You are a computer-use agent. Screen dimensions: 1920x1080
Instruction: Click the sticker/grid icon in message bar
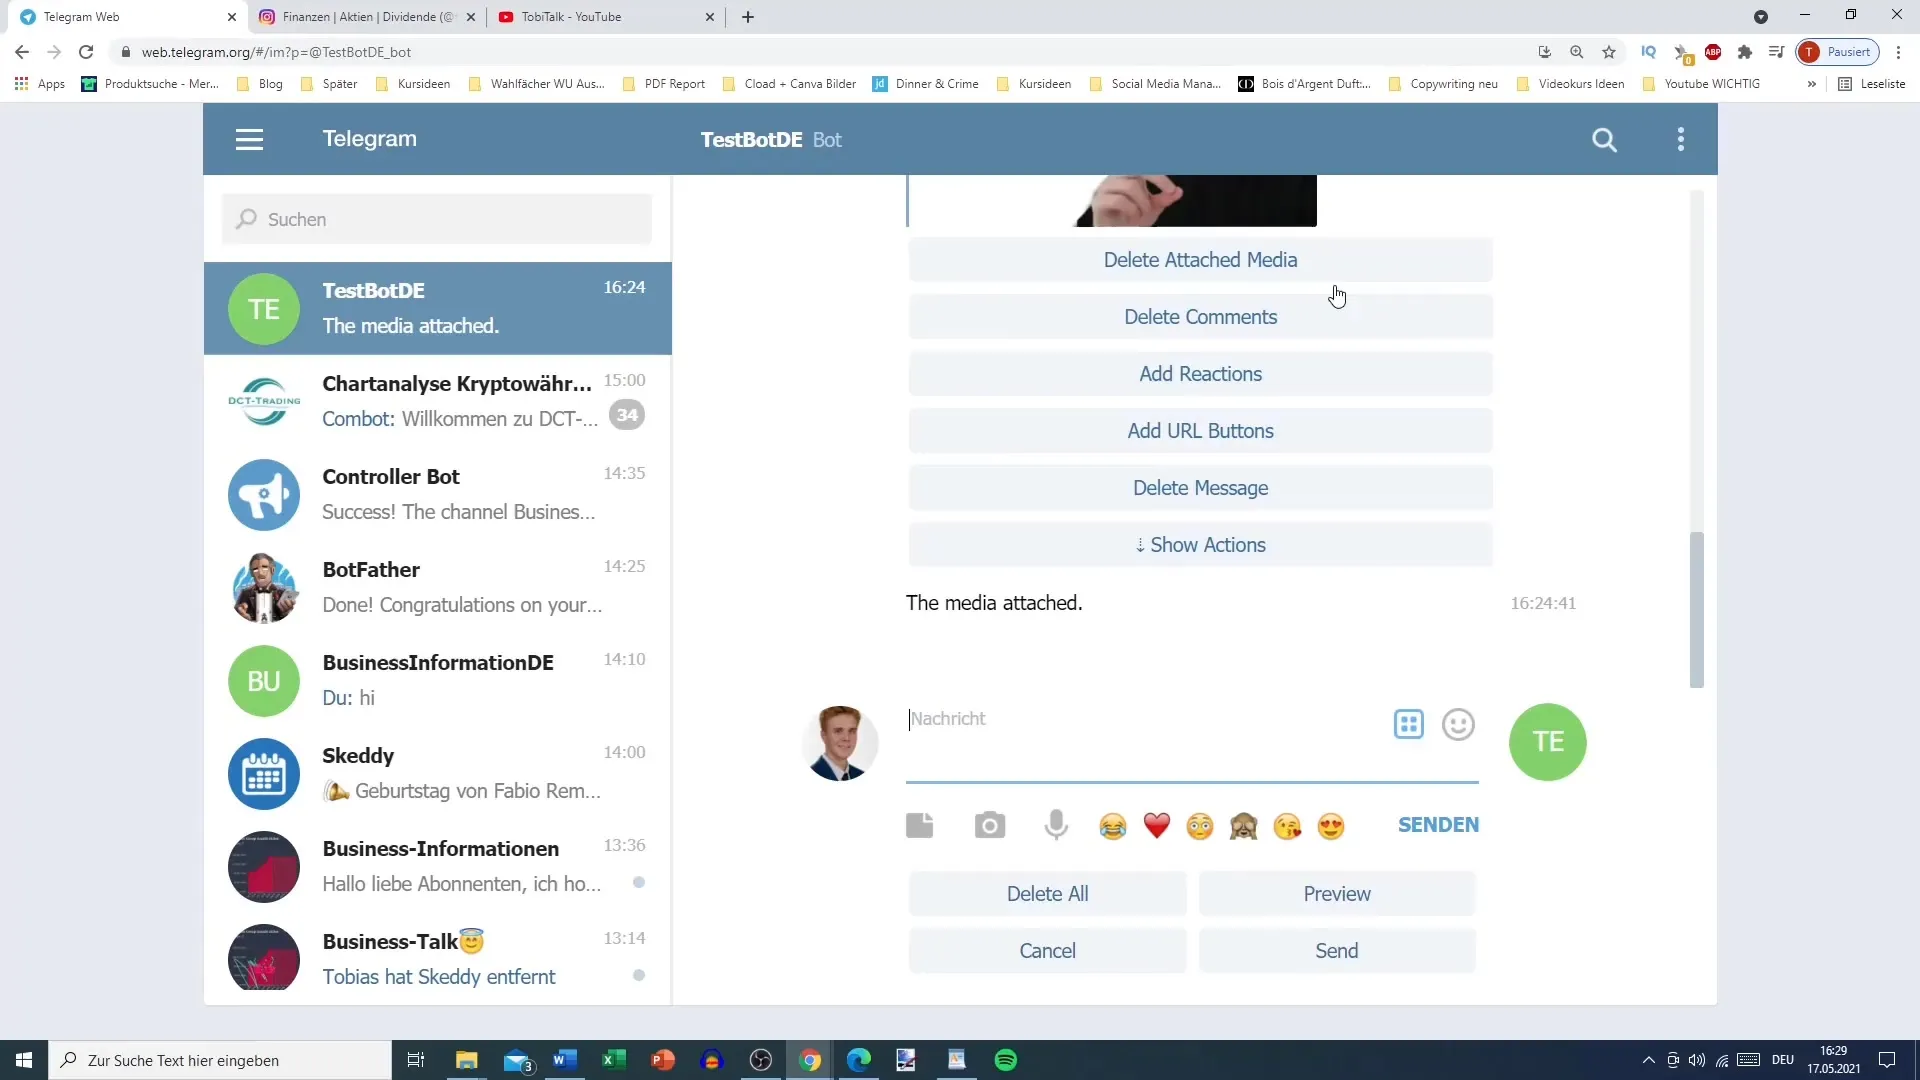point(1408,724)
